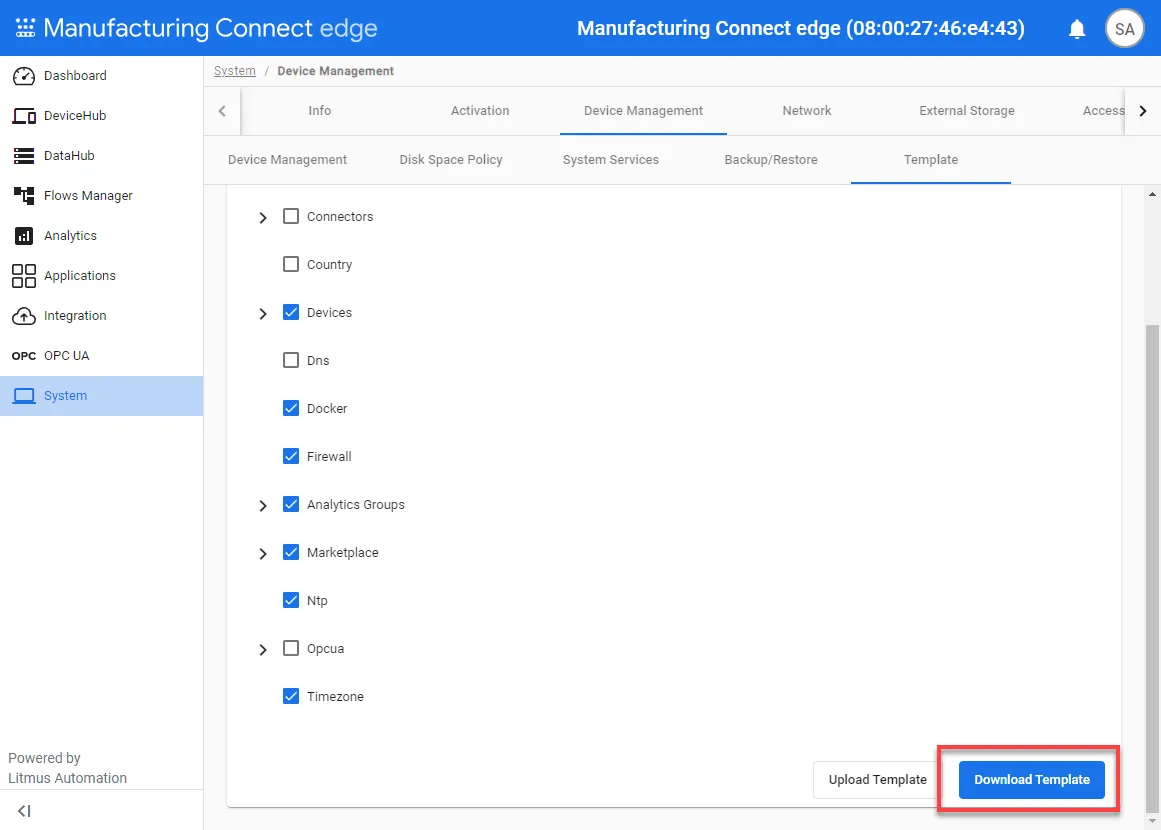Image resolution: width=1161 pixels, height=830 pixels.
Task: Expand the Opcua tree node
Action: coord(263,649)
